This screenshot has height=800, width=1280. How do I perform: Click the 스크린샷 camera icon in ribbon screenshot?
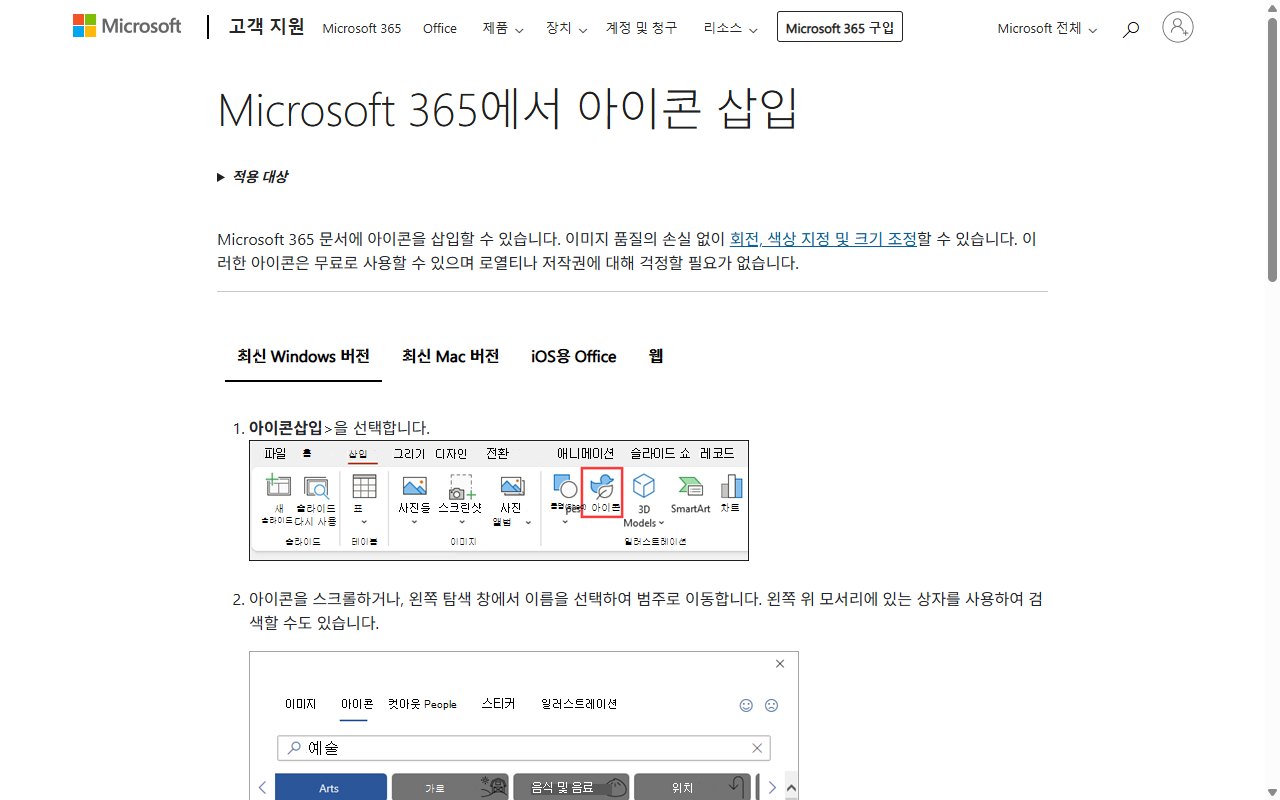[x=461, y=487]
